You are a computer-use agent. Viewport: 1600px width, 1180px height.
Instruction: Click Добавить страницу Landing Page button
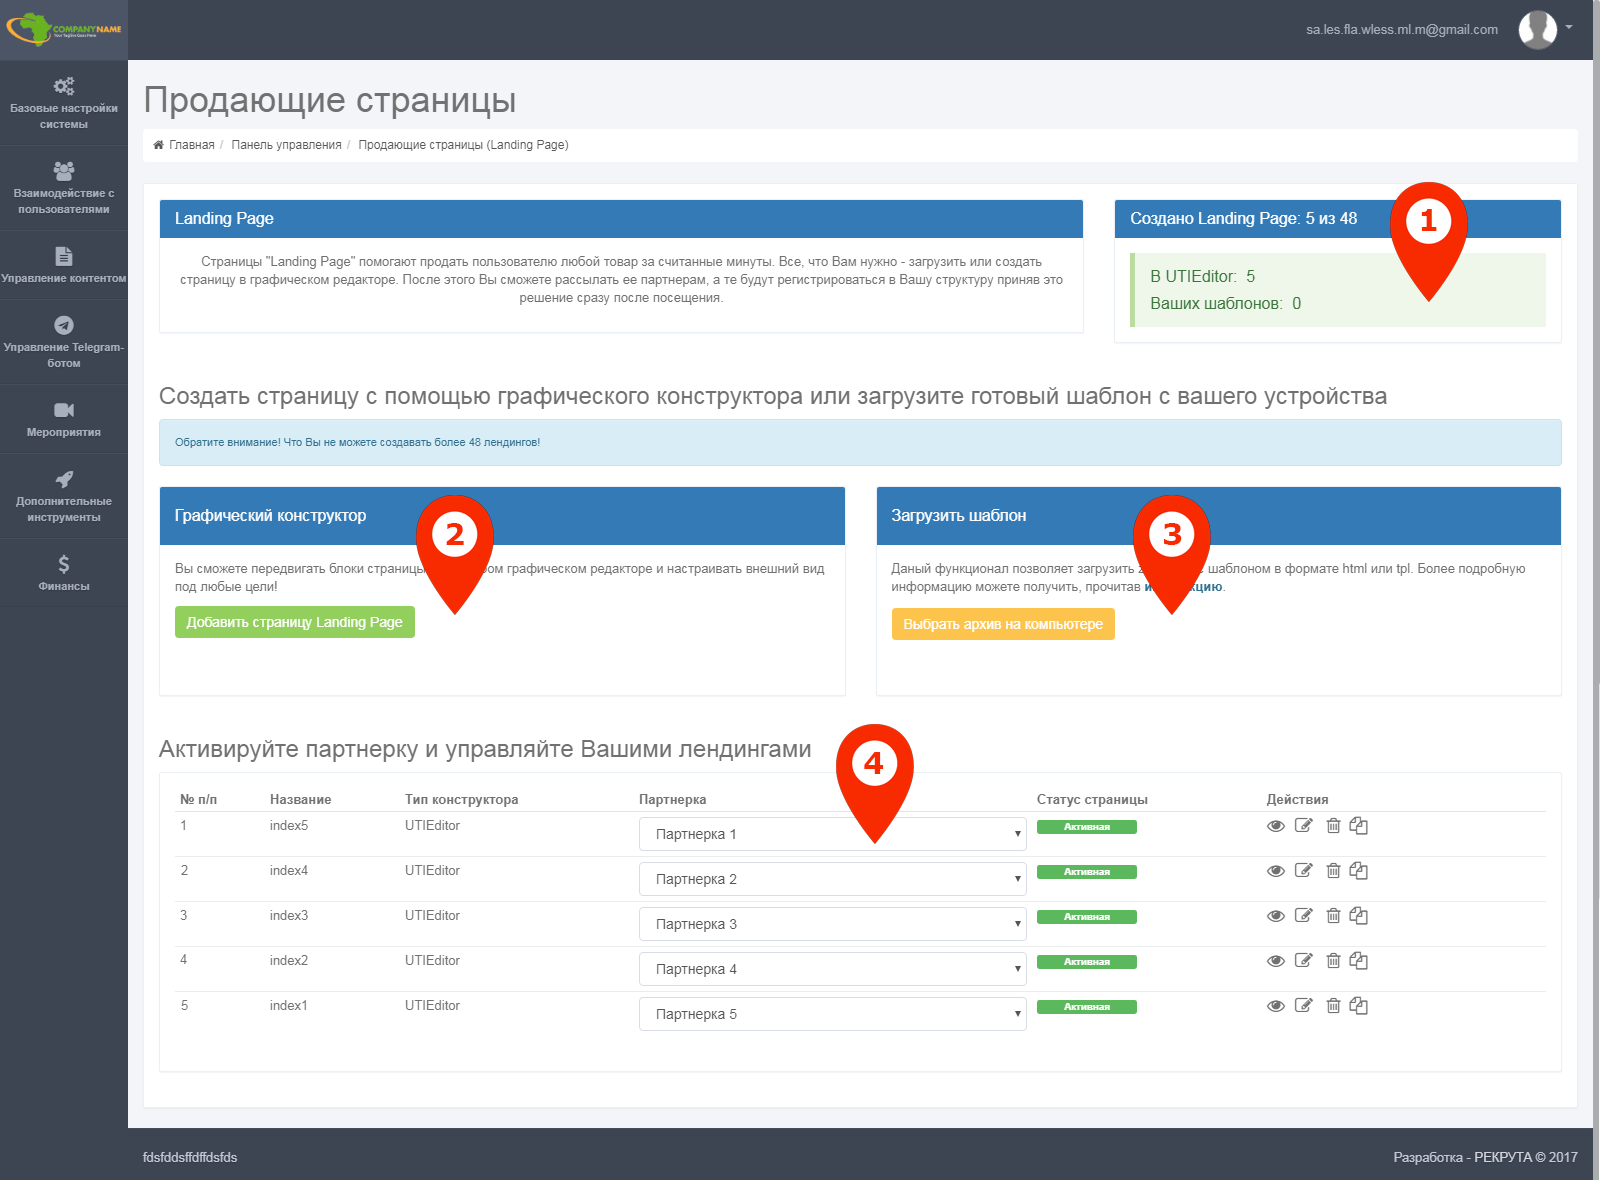pyautogui.click(x=294, y=622)
